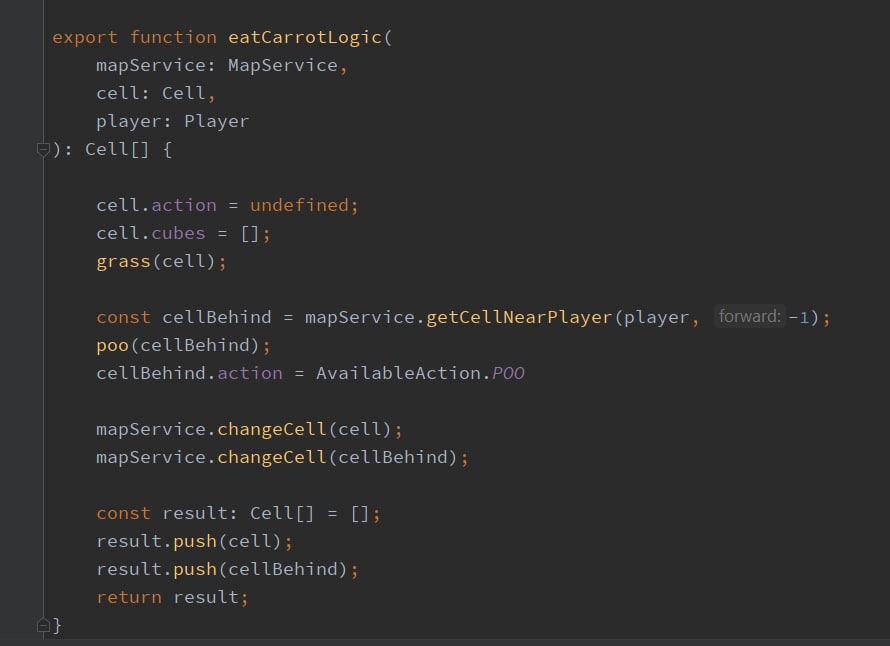
Task: Click push in result.push(cell)
Action: 195,542
